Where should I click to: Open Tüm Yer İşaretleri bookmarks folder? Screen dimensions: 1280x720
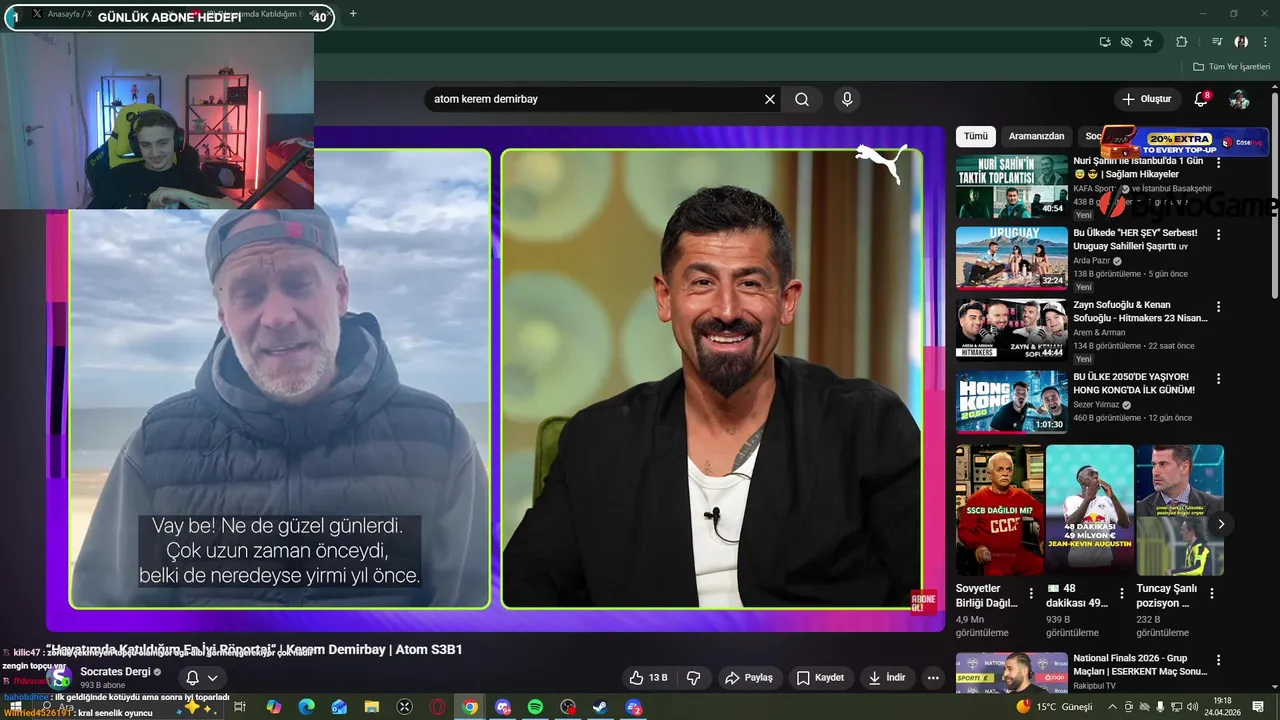coord(1231,67)
